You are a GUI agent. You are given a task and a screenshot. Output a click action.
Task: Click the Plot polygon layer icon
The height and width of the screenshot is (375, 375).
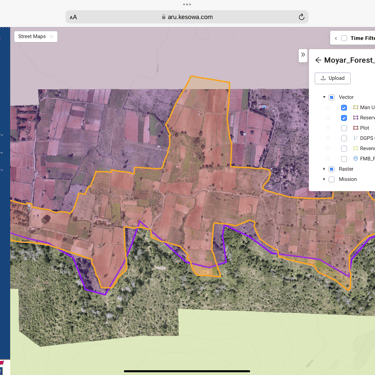point(356,128)
